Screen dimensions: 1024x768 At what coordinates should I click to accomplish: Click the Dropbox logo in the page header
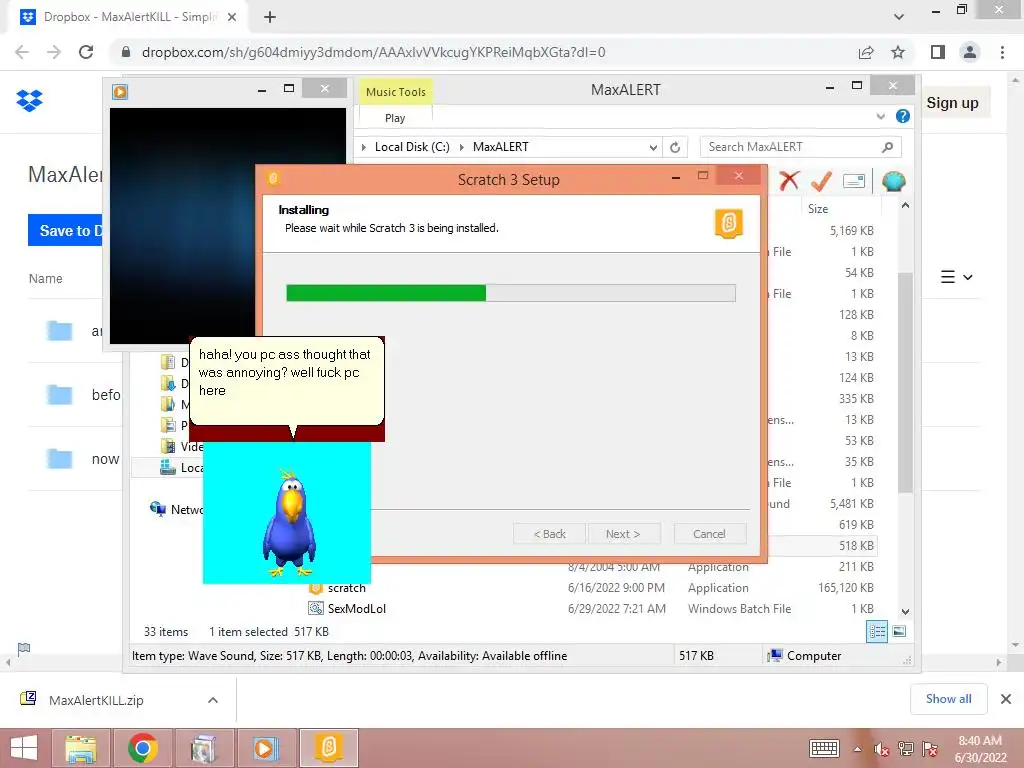click(x=29, y=101)
